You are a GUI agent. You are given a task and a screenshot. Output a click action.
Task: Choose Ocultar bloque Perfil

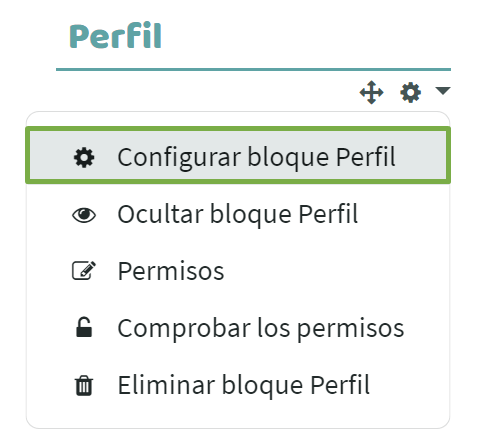click(238, 214)
